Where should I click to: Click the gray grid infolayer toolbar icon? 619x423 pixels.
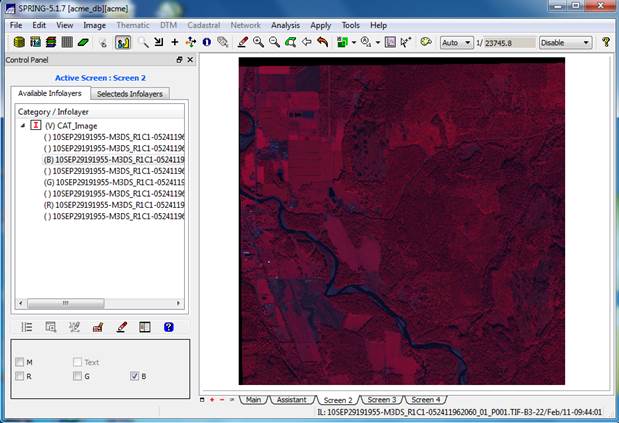click(x=67, y=42)
